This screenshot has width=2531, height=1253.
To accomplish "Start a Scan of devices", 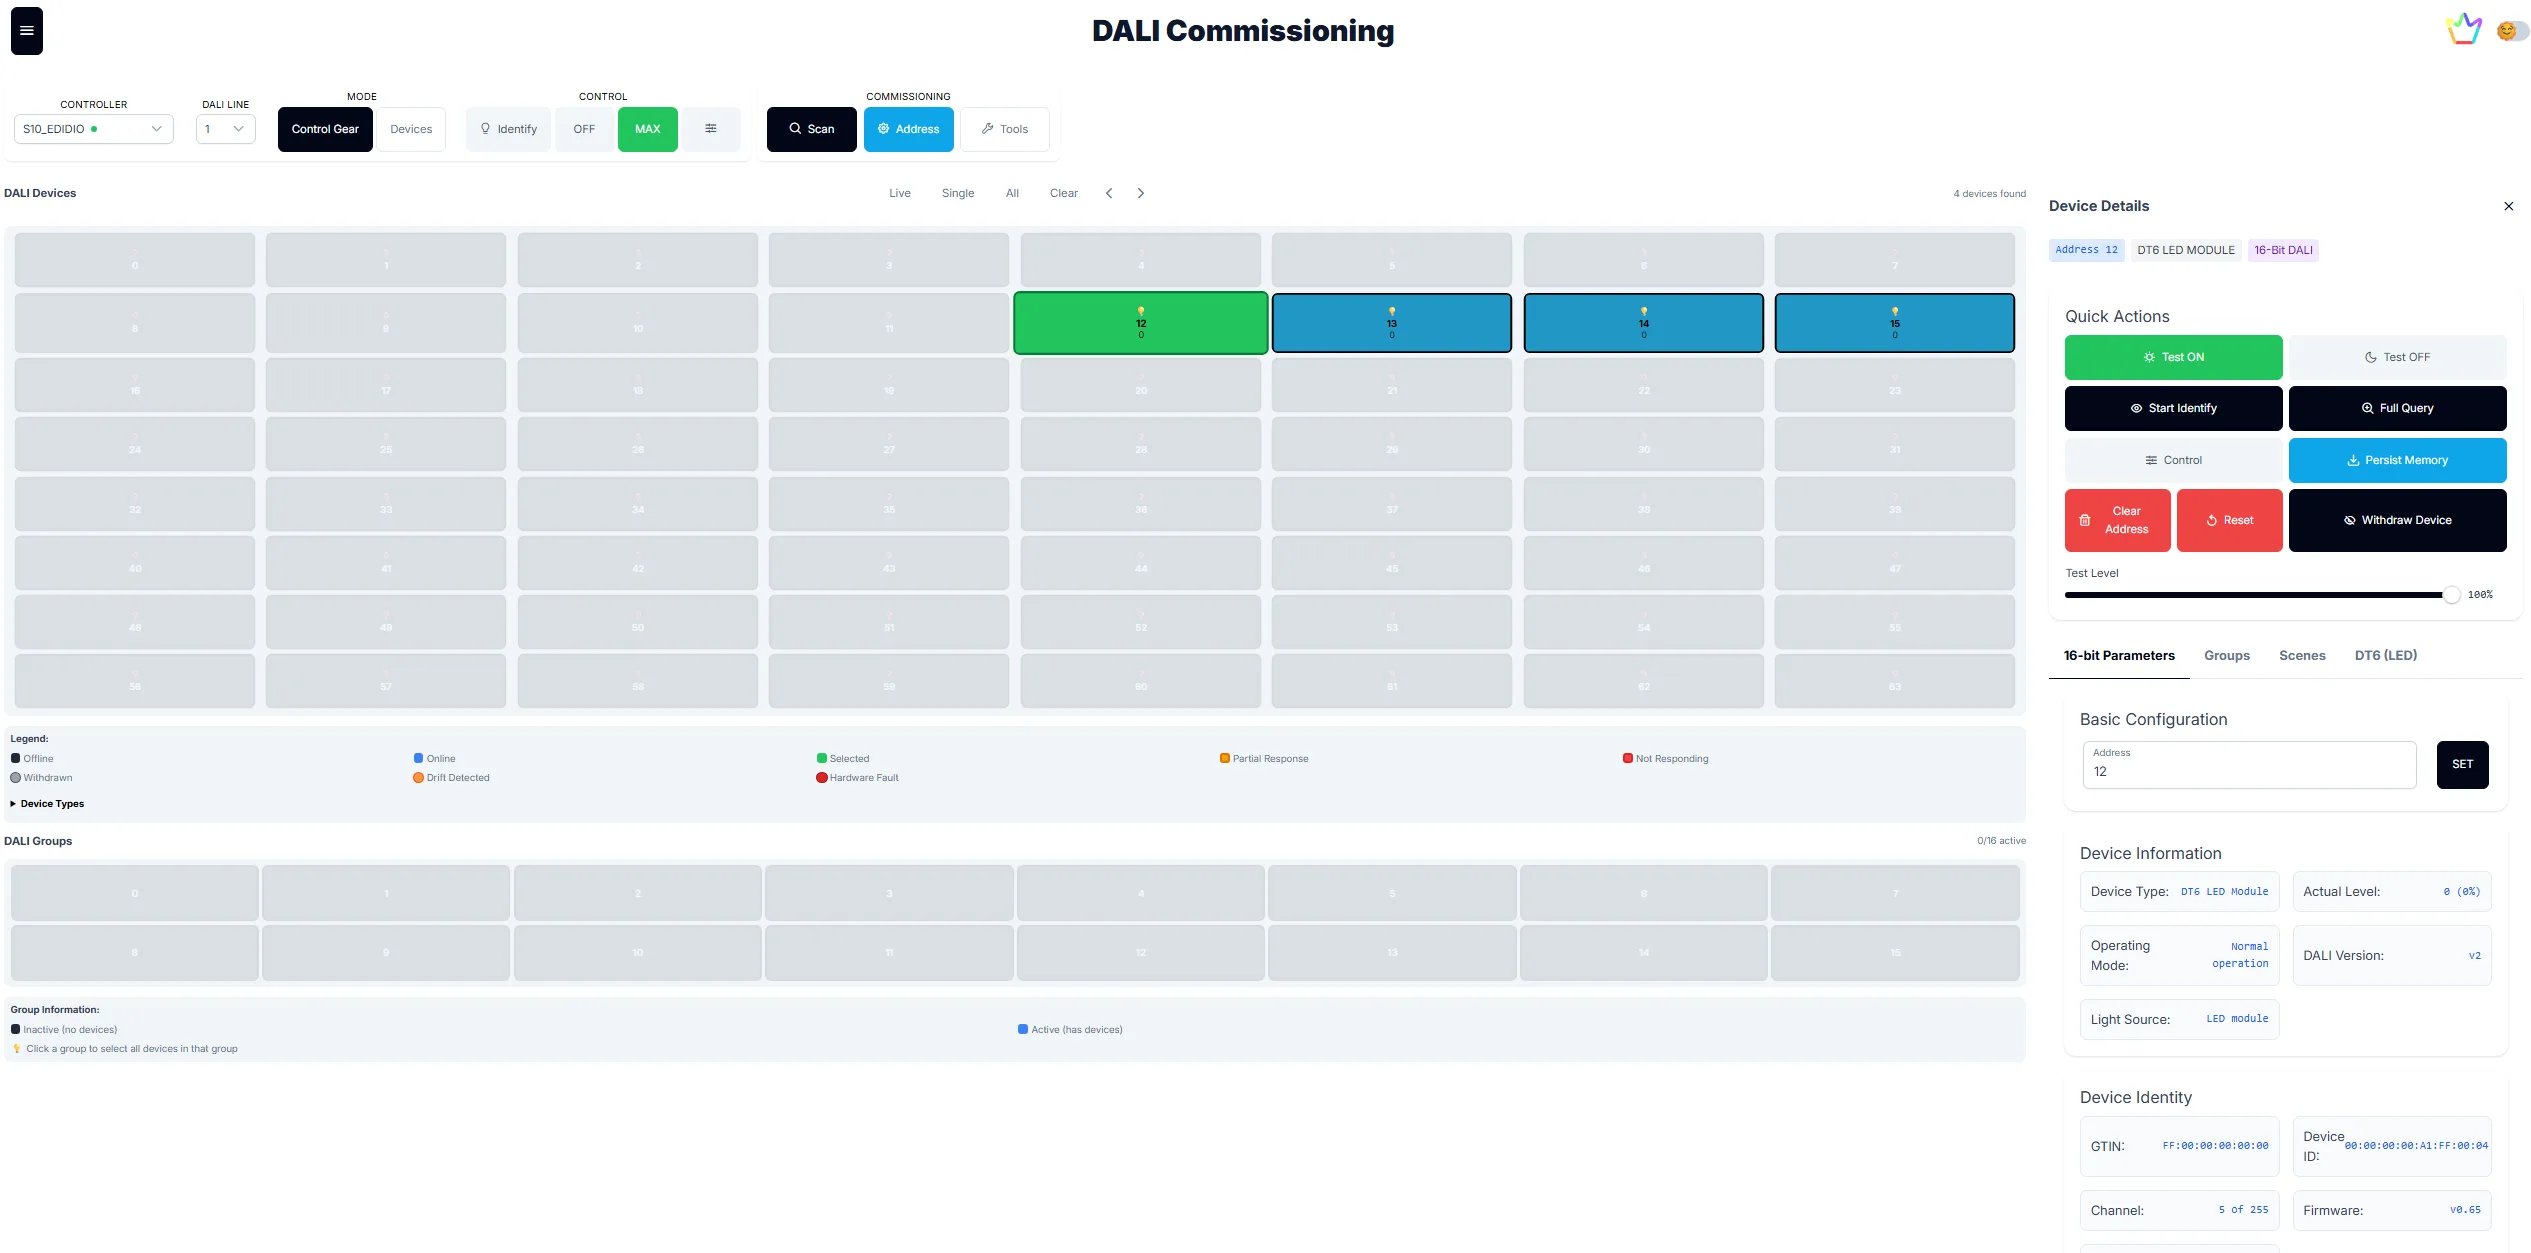I will 811,129.
